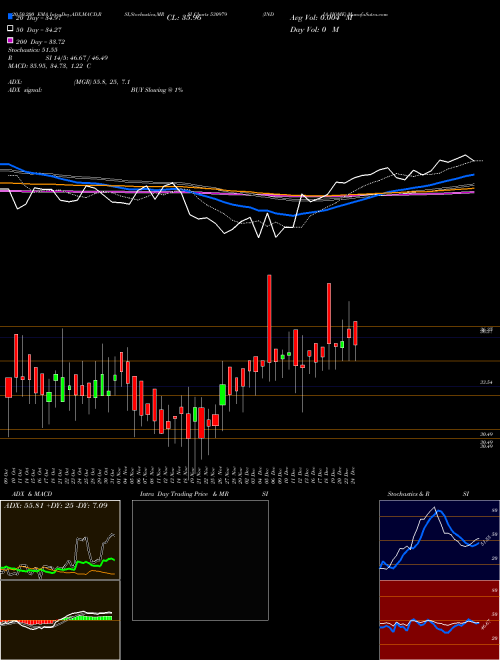Click the 'BUY Slowing @ 1%' signal text
The width and height of the screenshot is (500, 660).
(x=157, y=90)
